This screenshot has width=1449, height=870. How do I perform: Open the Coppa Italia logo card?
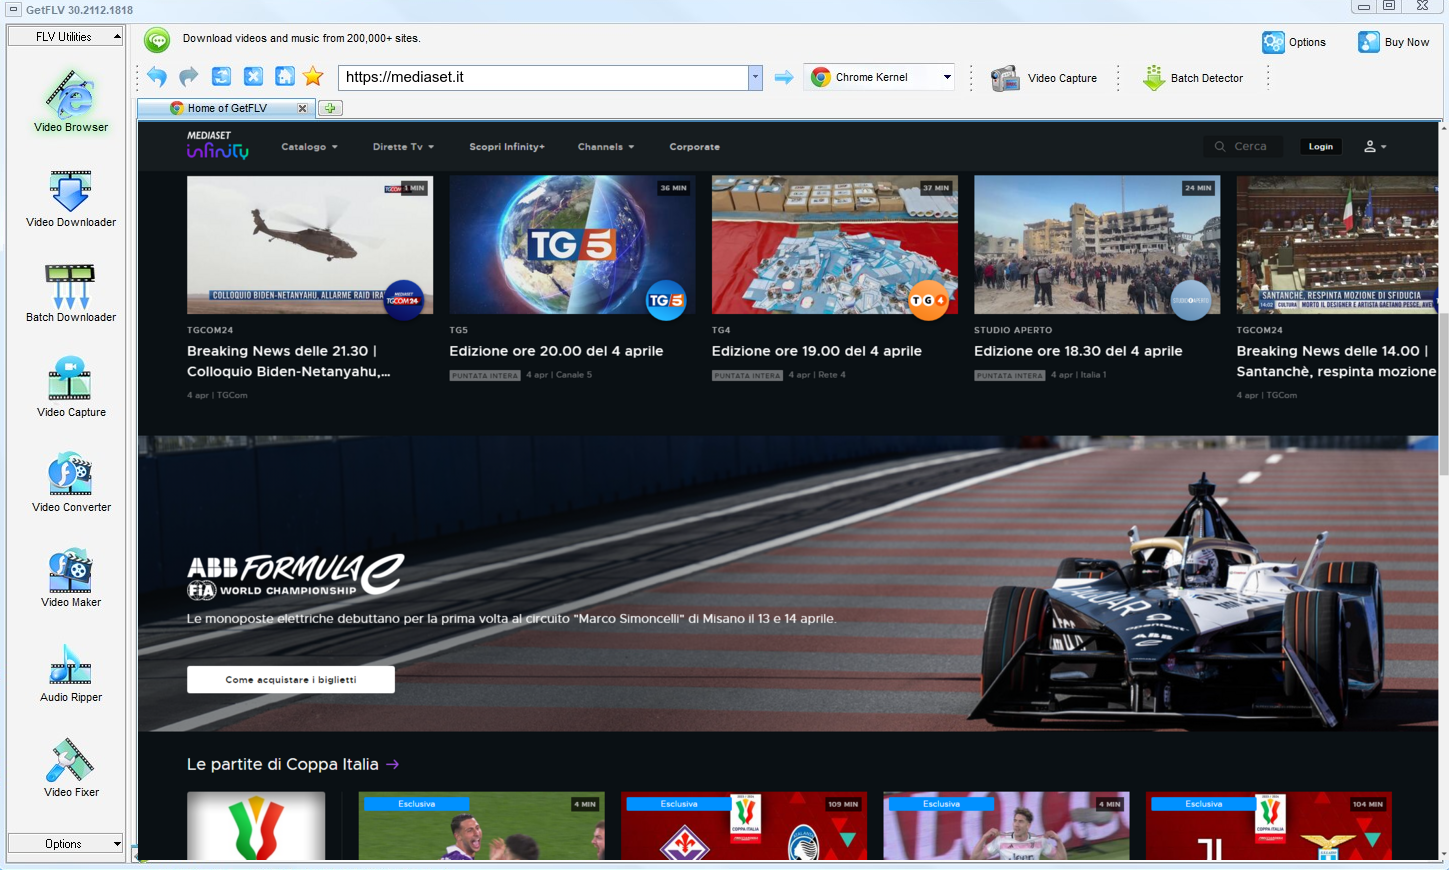pyautogui.click(x=256, y=826)
